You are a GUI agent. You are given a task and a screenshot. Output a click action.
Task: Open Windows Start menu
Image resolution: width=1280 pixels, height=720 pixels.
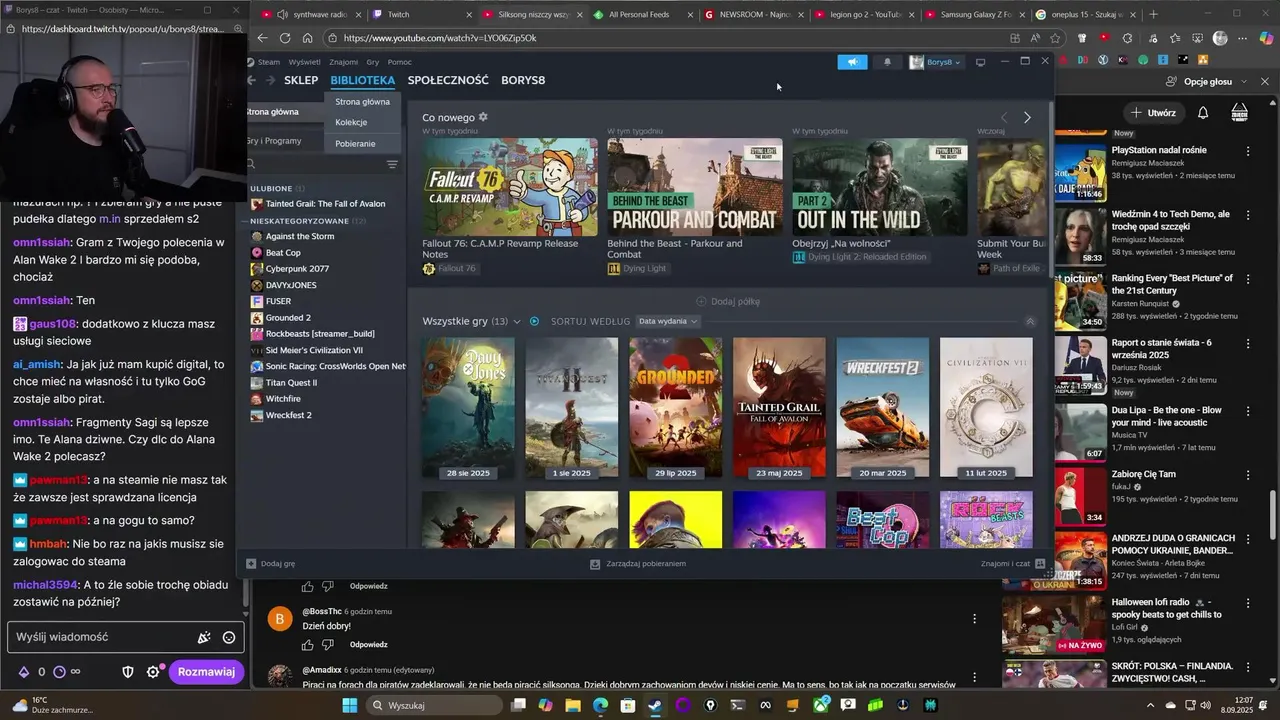[350, 705]
